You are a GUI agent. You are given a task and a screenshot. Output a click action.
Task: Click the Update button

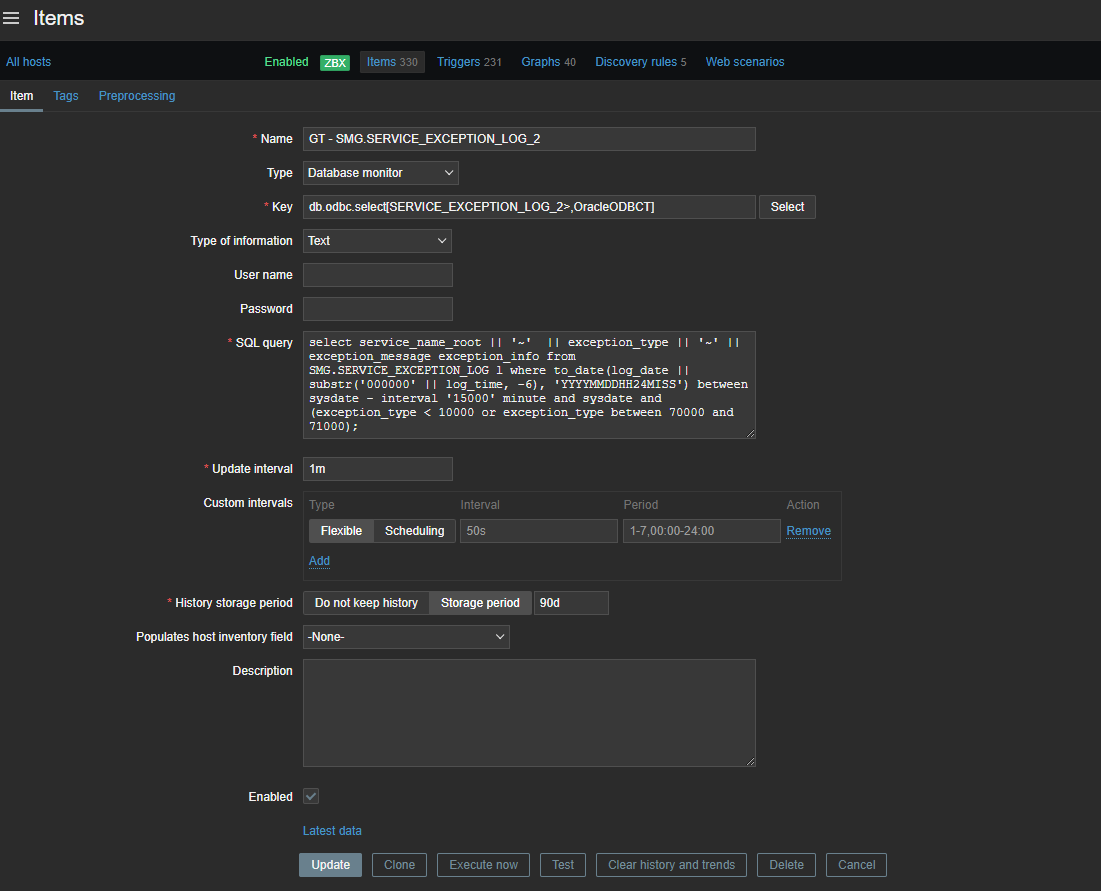pos(330,865)
